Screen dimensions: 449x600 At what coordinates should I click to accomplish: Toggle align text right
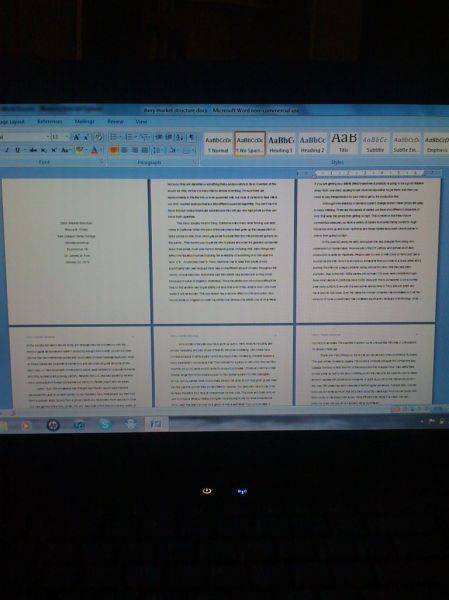click(134, 150)
